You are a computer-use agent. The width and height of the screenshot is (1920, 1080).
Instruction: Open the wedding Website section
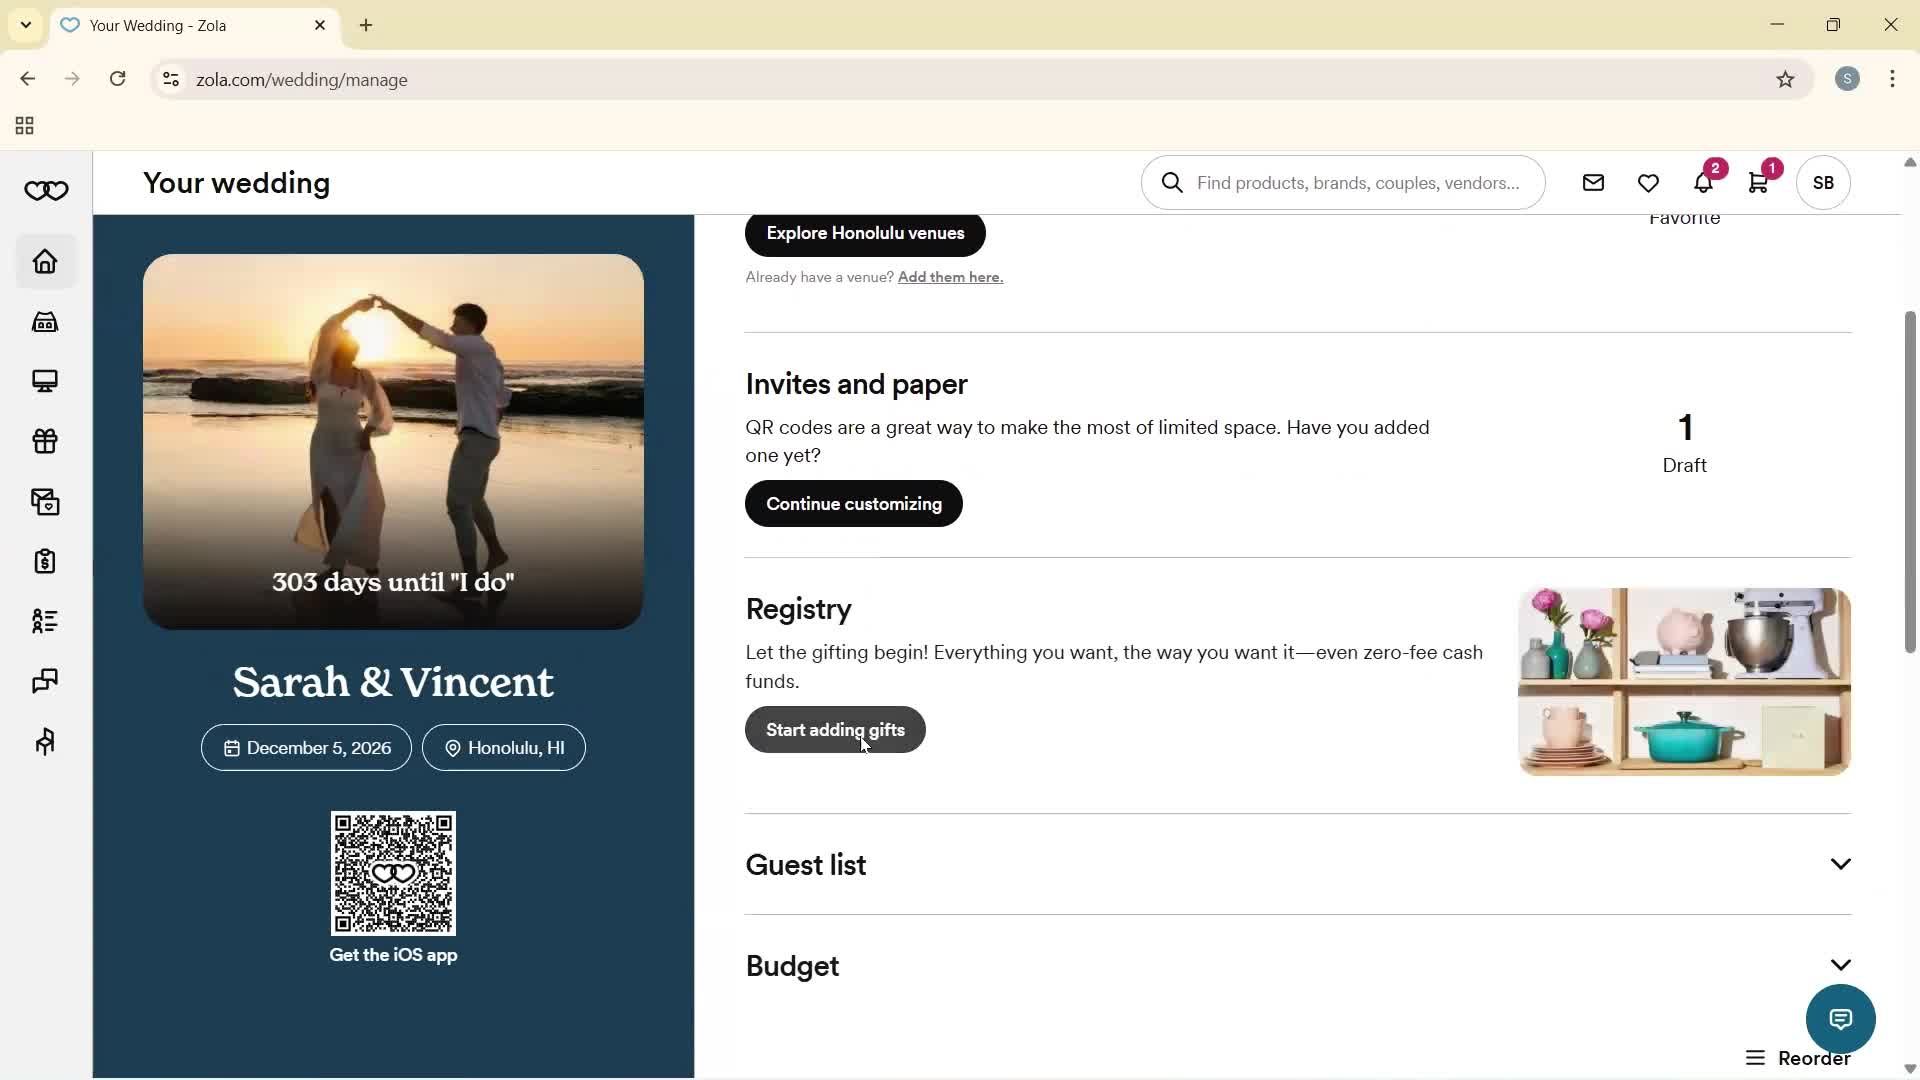coord(44,381)
